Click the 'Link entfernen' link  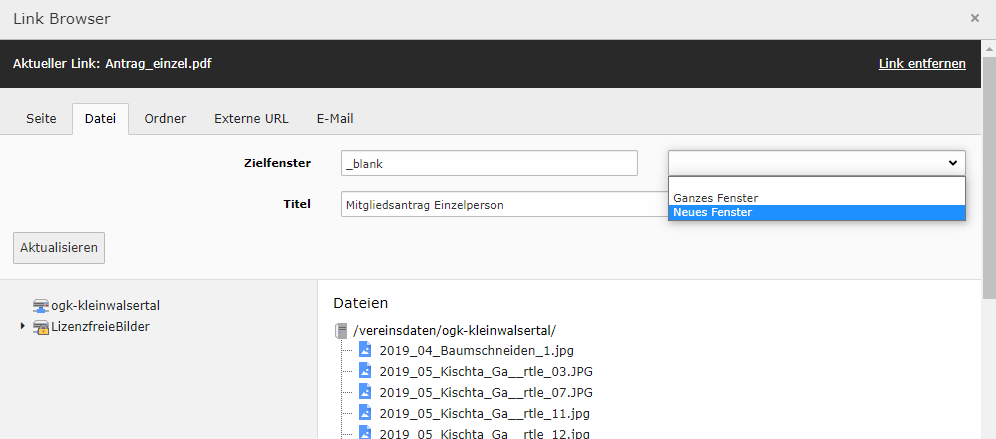922,64
